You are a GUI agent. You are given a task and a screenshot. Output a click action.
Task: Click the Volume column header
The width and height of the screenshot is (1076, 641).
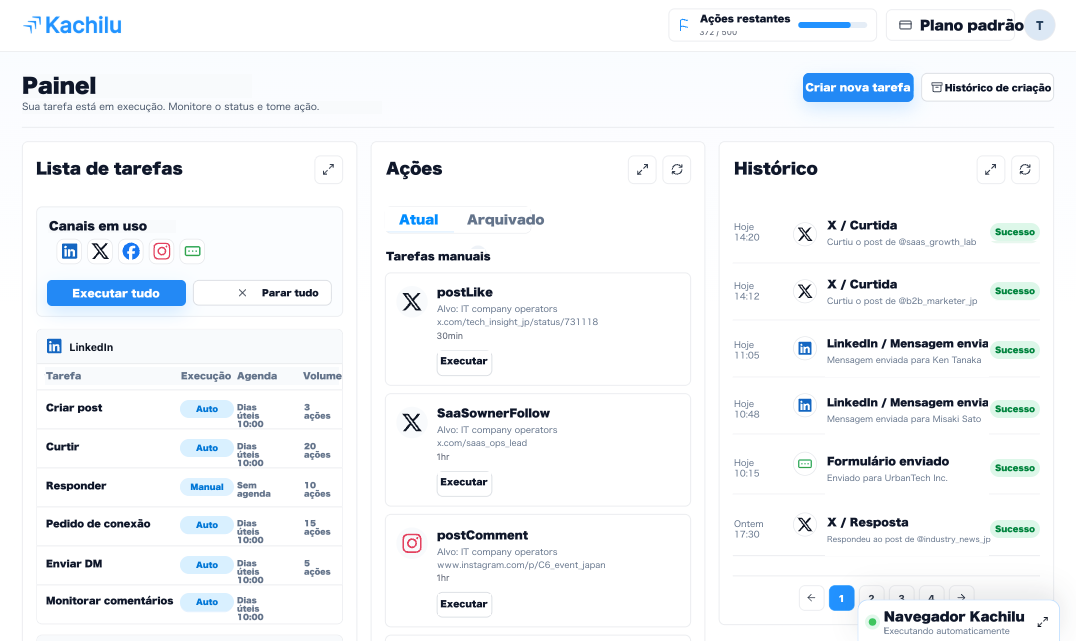(322, 376)
